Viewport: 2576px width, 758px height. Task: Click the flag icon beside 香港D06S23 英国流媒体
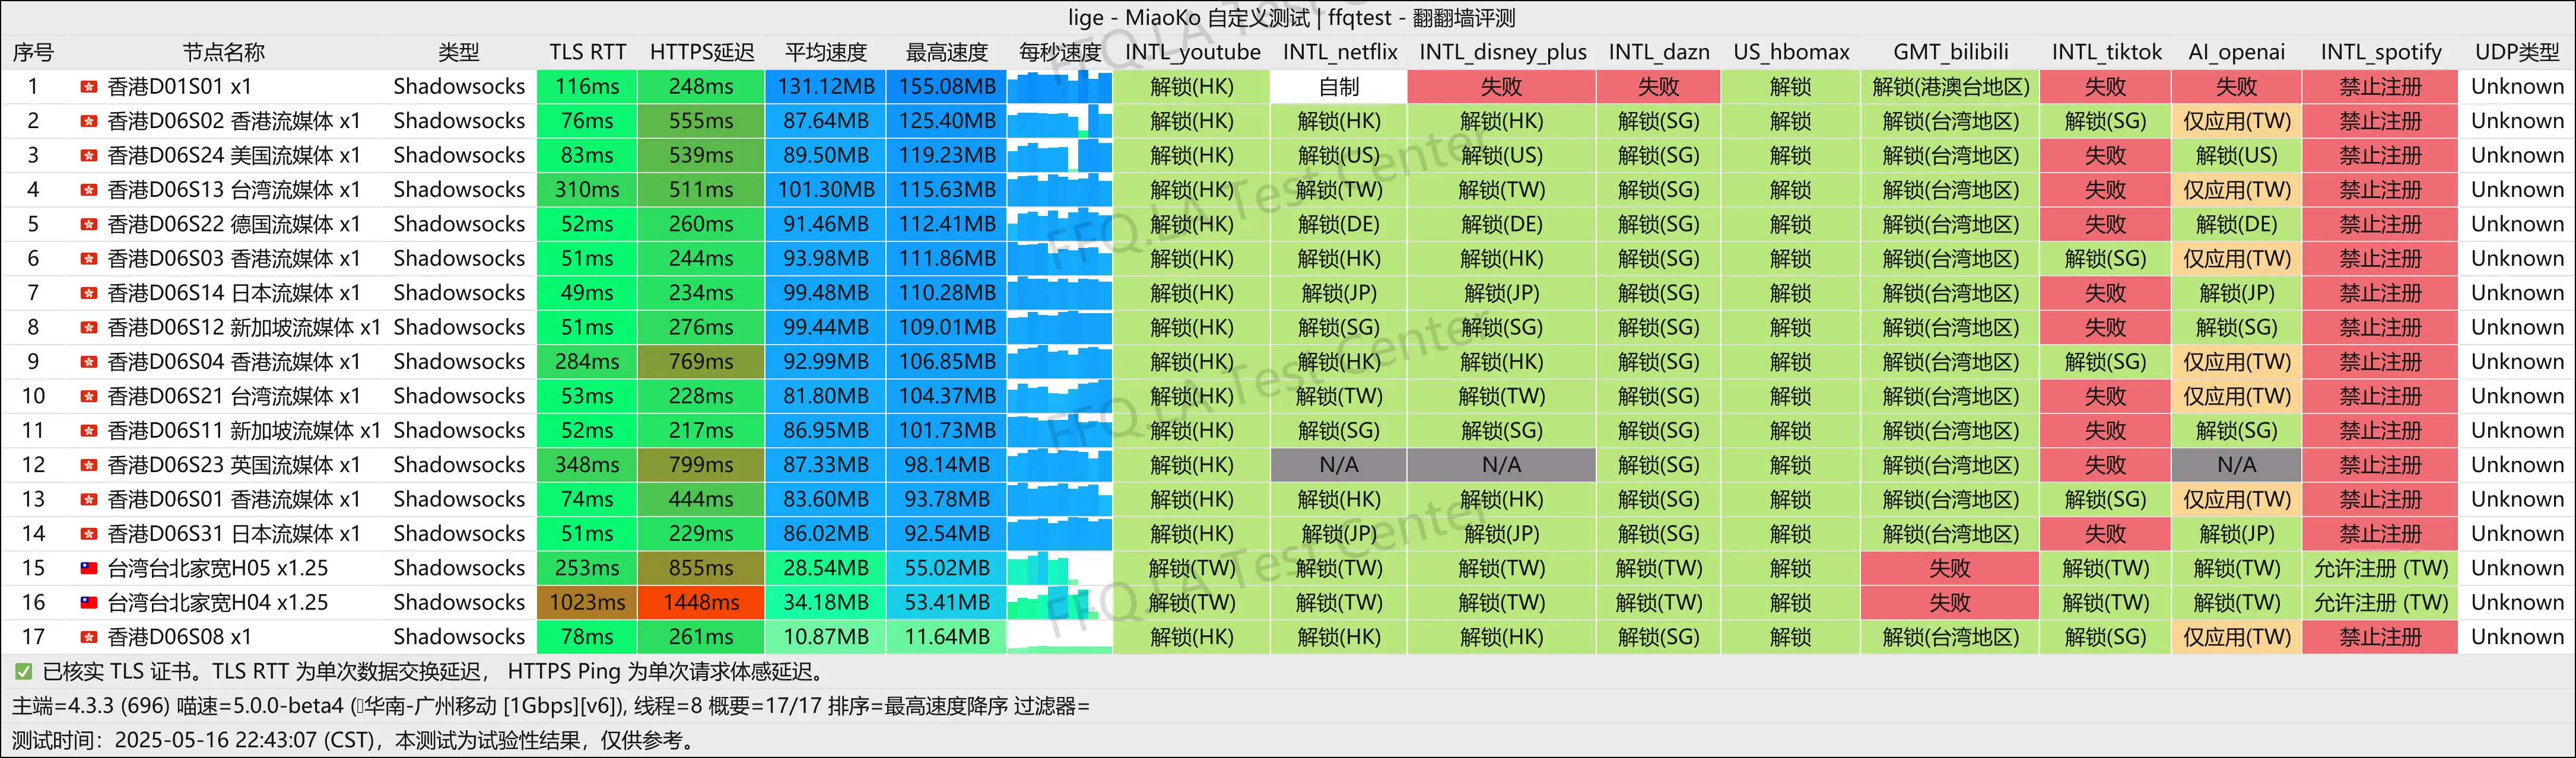point(89,465)
